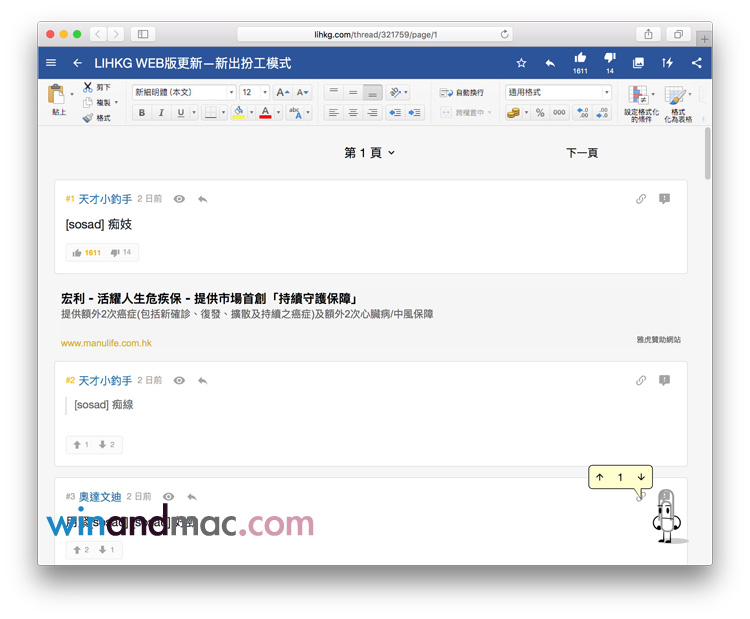
Task: Open the www.manulife.com.hk ad link
Action: click(106, 343)
